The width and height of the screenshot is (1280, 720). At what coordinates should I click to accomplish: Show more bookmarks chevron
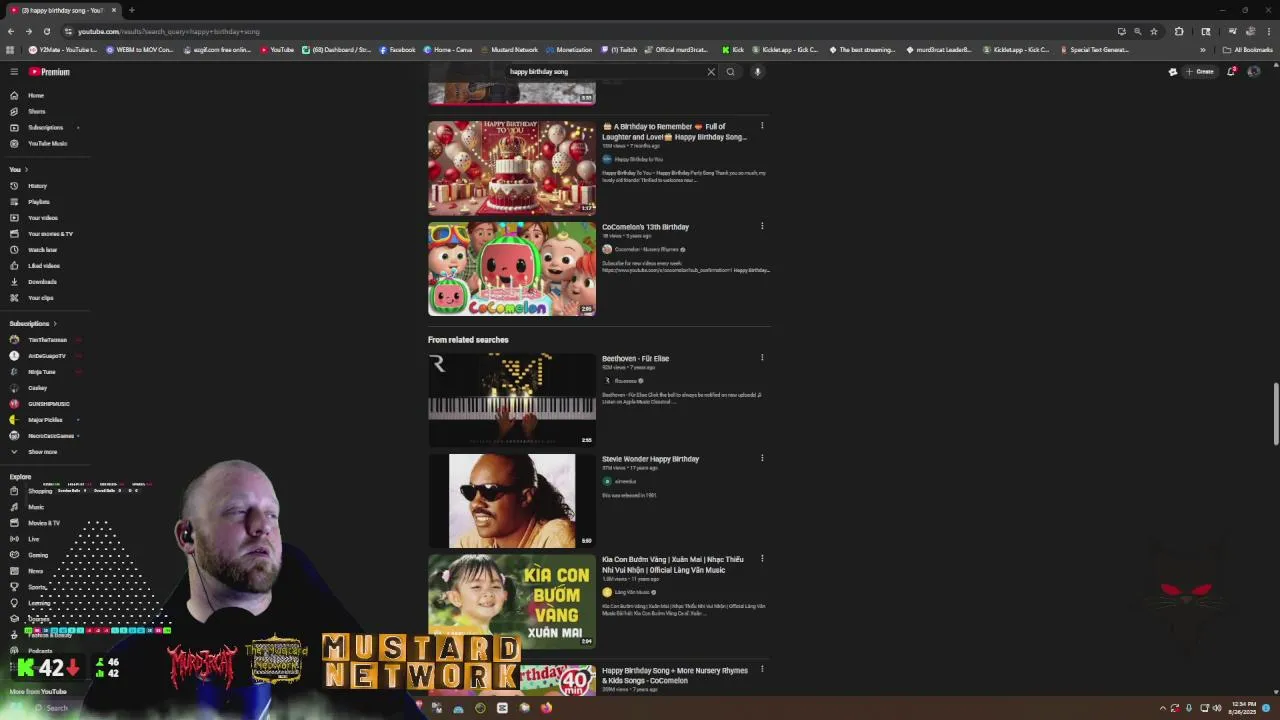1202,50
